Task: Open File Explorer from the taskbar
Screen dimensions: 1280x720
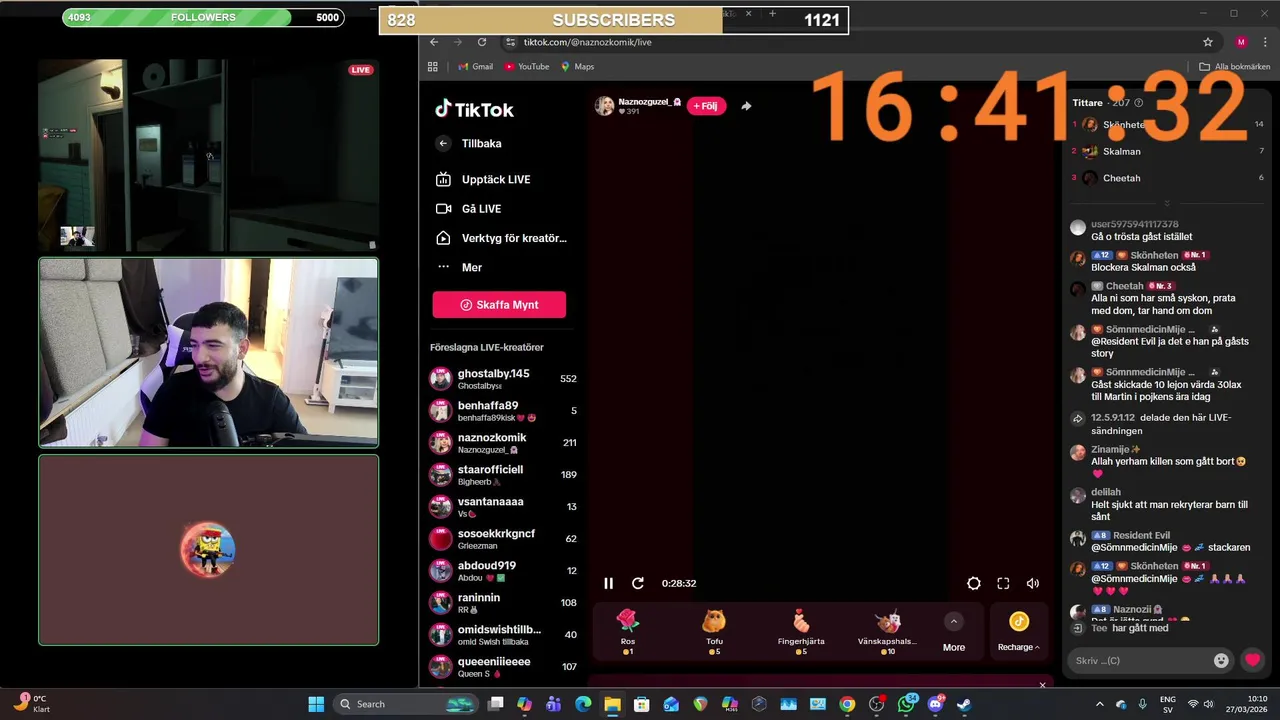Action: (612, 704)
